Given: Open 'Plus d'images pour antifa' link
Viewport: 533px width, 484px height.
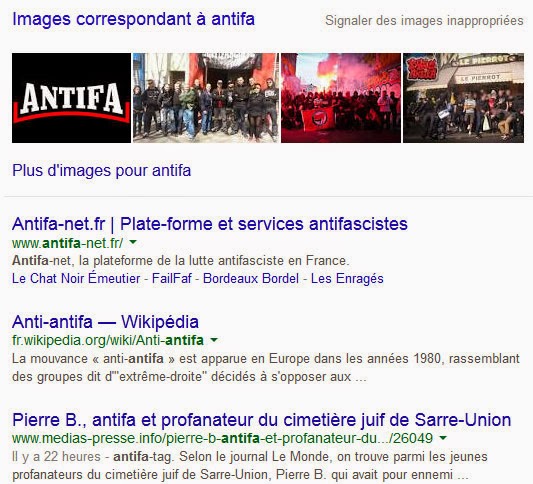Looking at the screenshot, I should tap(102, 170).
